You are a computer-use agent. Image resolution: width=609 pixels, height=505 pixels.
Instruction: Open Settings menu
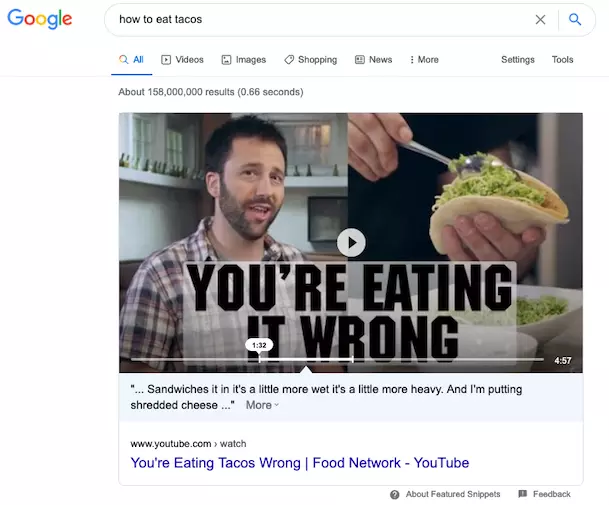click(518, 59)
